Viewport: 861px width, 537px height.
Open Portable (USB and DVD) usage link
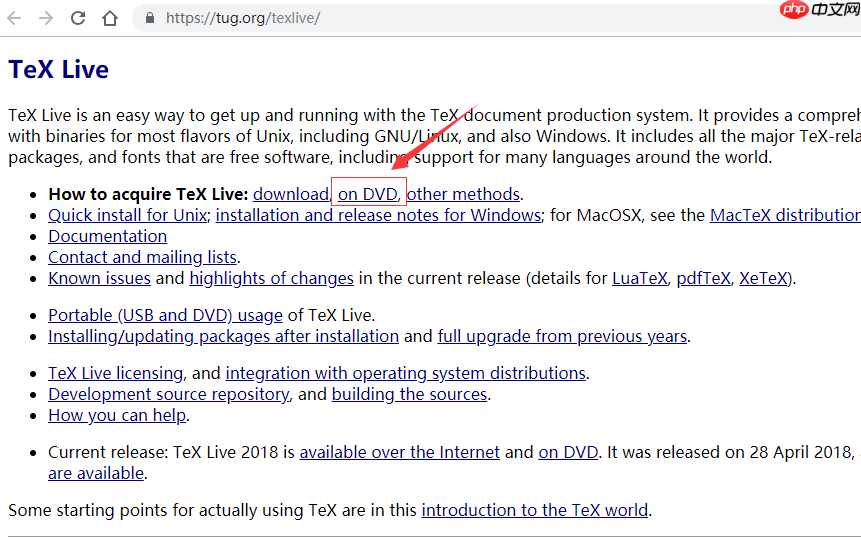coord(165,316)
